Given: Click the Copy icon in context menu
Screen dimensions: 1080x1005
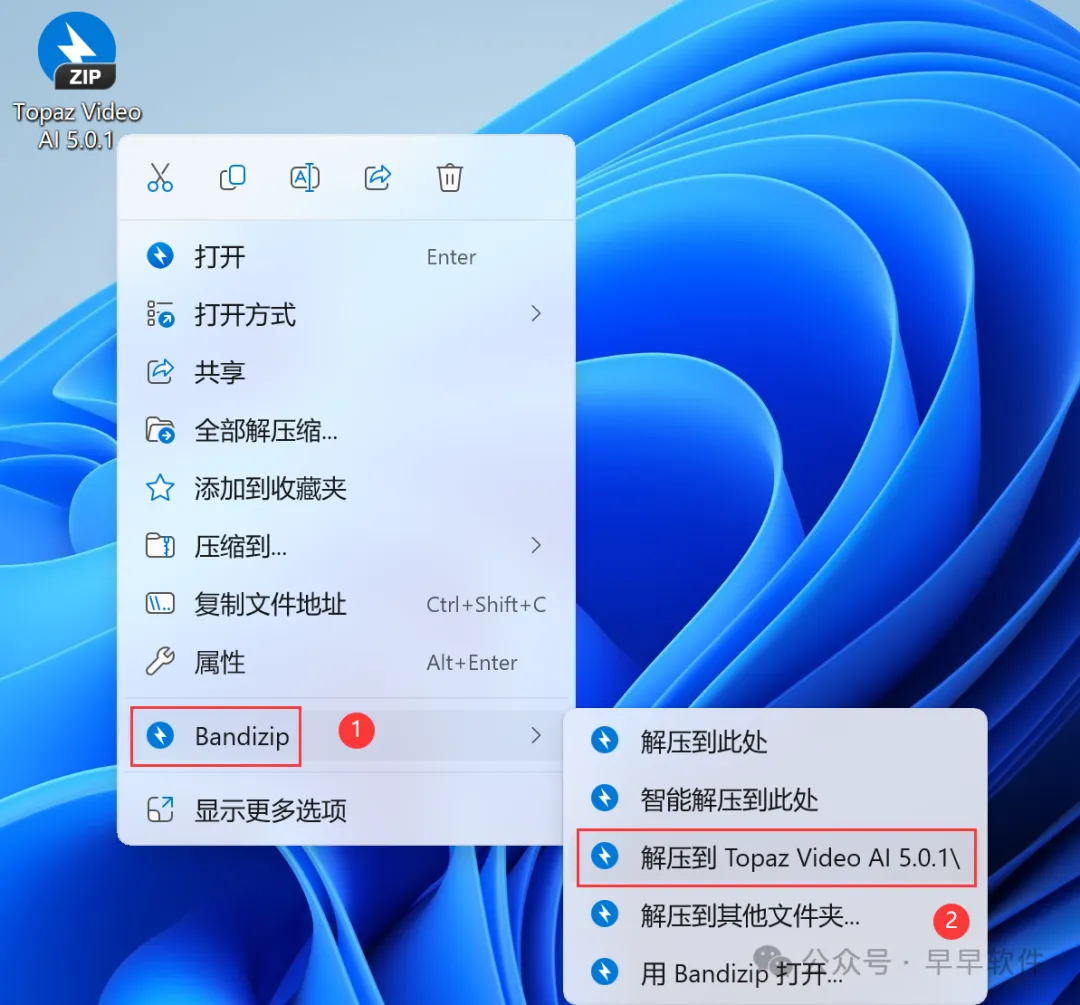Looking at the screenshot, I should pos(233,178).
